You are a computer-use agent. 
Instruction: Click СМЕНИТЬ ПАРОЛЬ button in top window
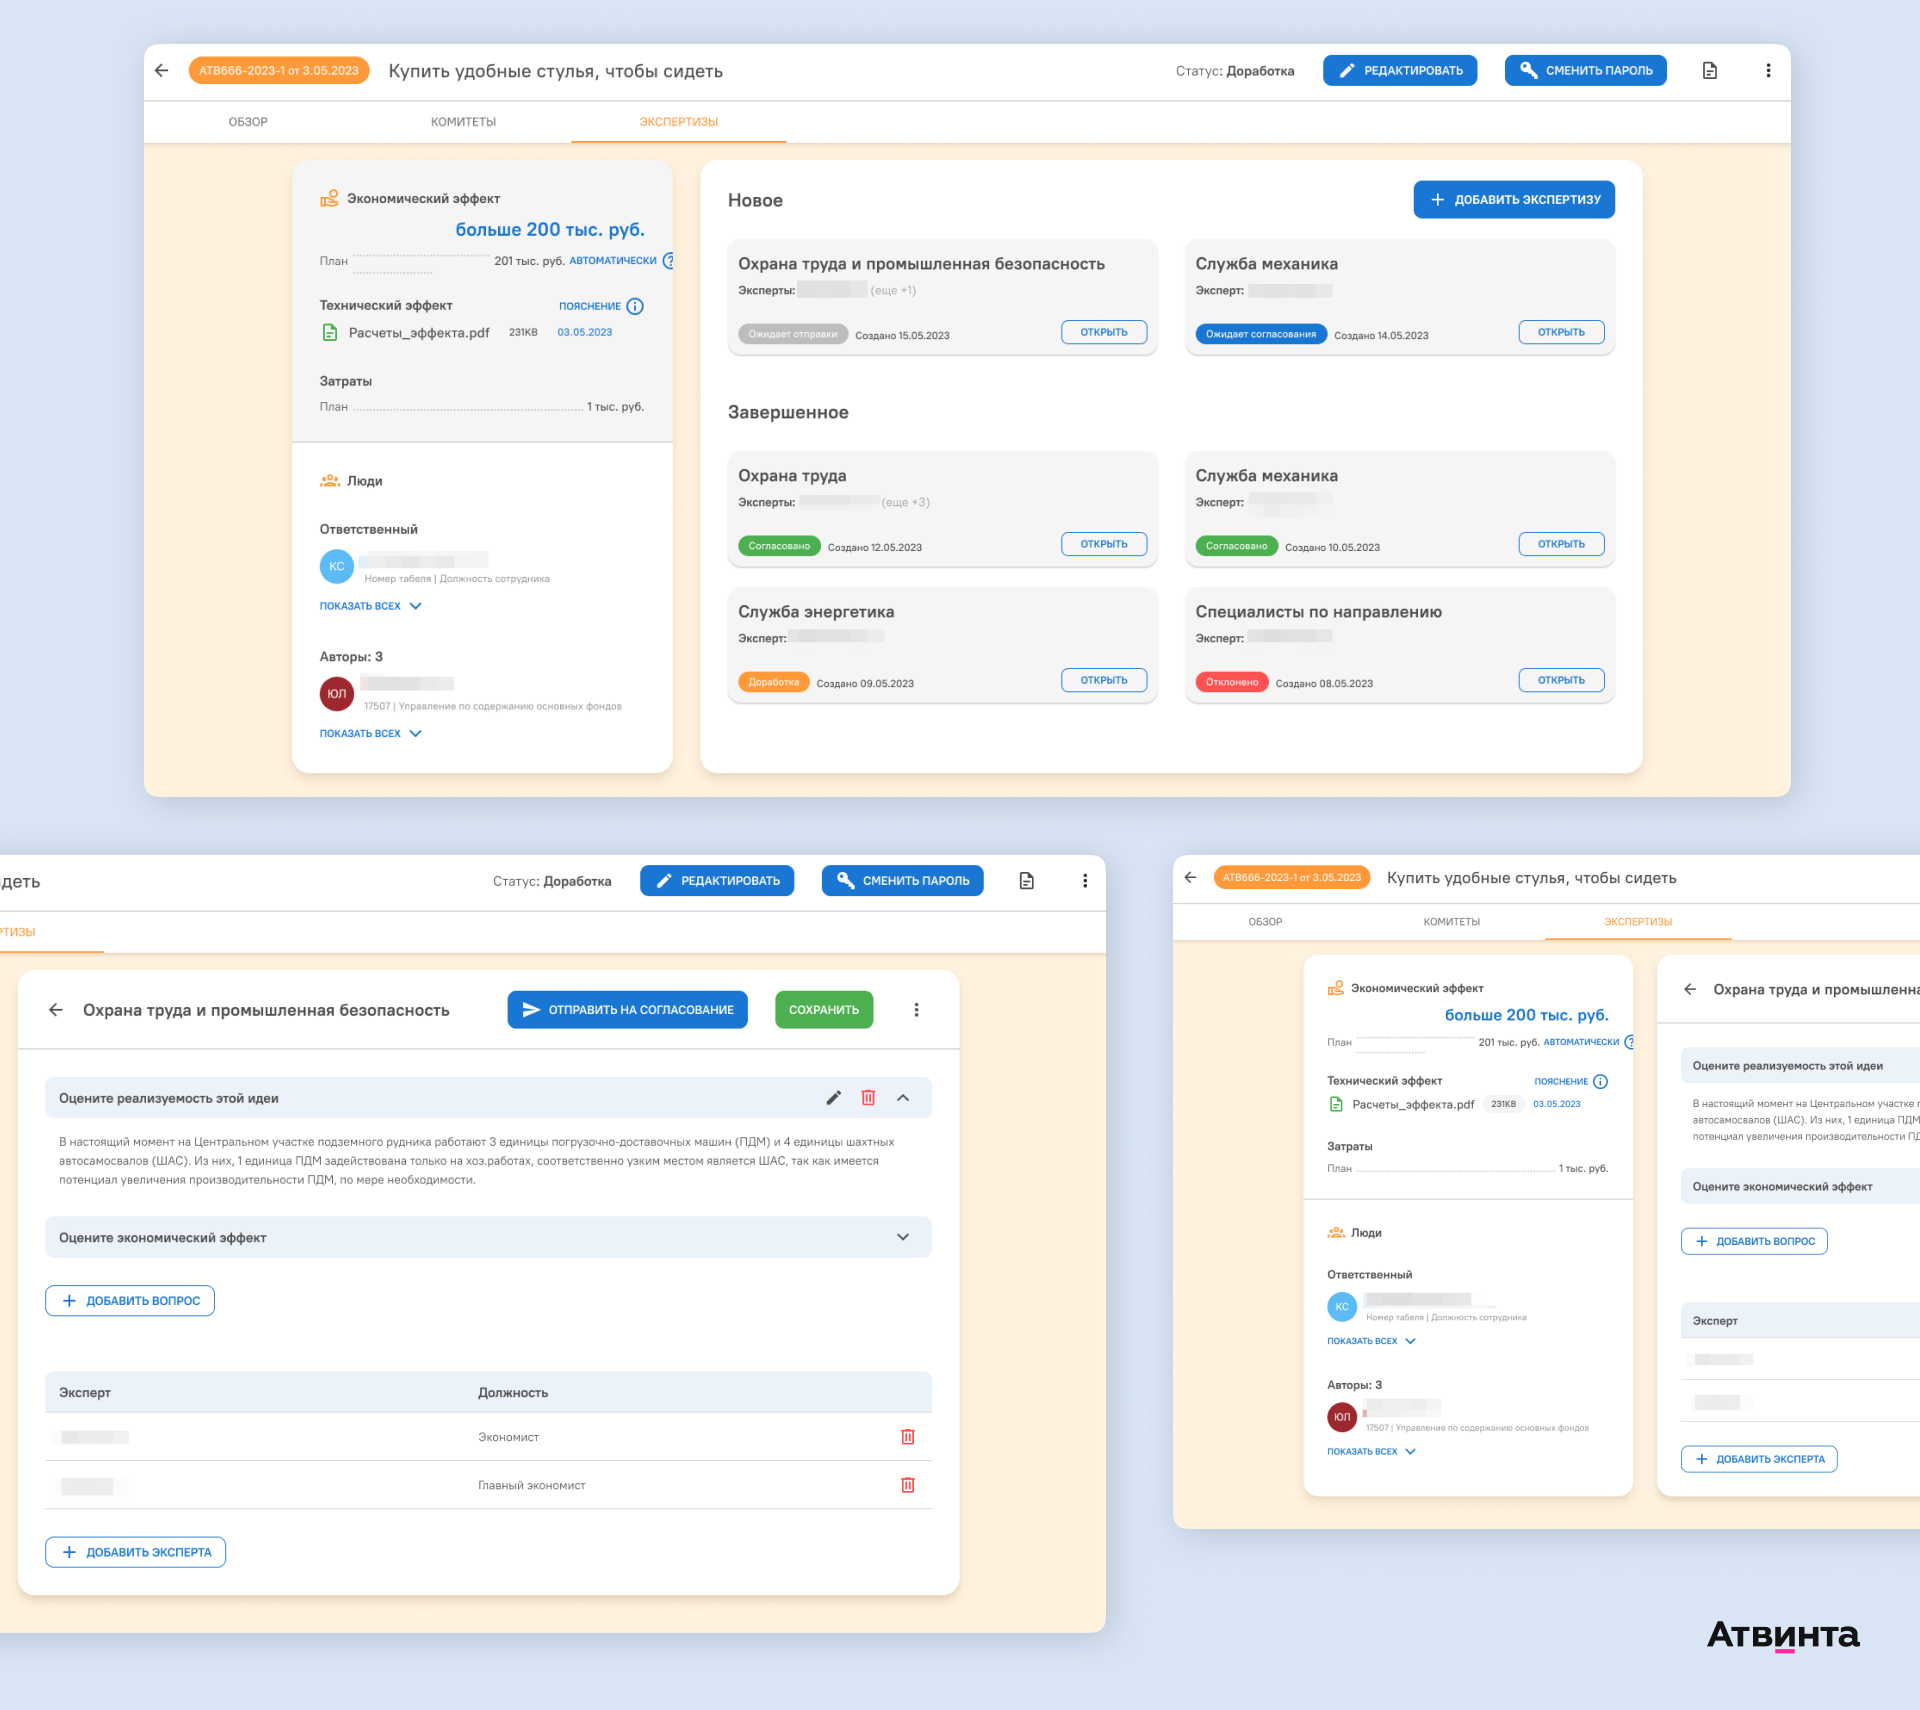[x=1586, y=71]
